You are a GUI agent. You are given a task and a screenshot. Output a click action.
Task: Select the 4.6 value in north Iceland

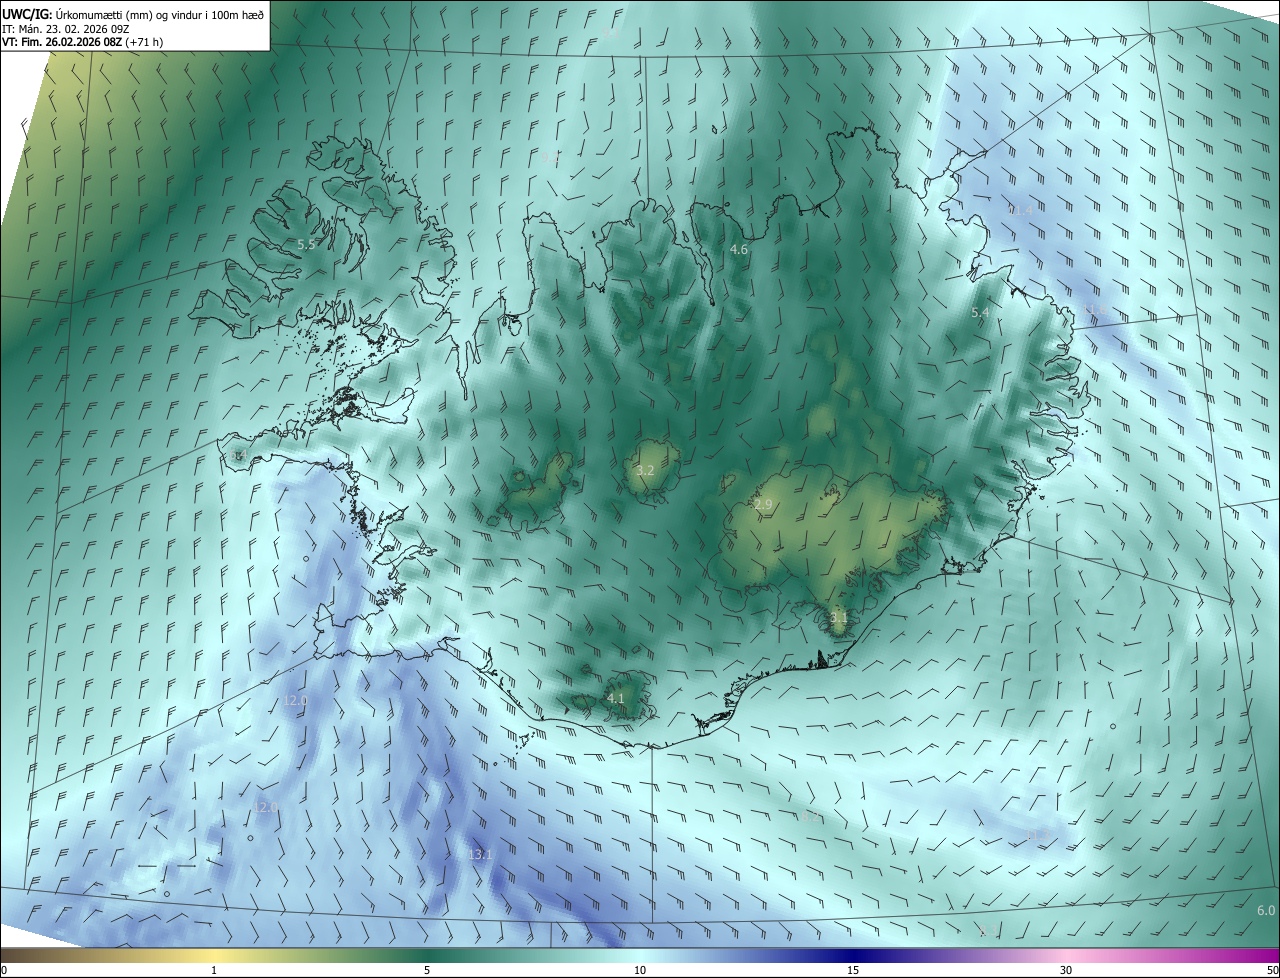(739, 249)
